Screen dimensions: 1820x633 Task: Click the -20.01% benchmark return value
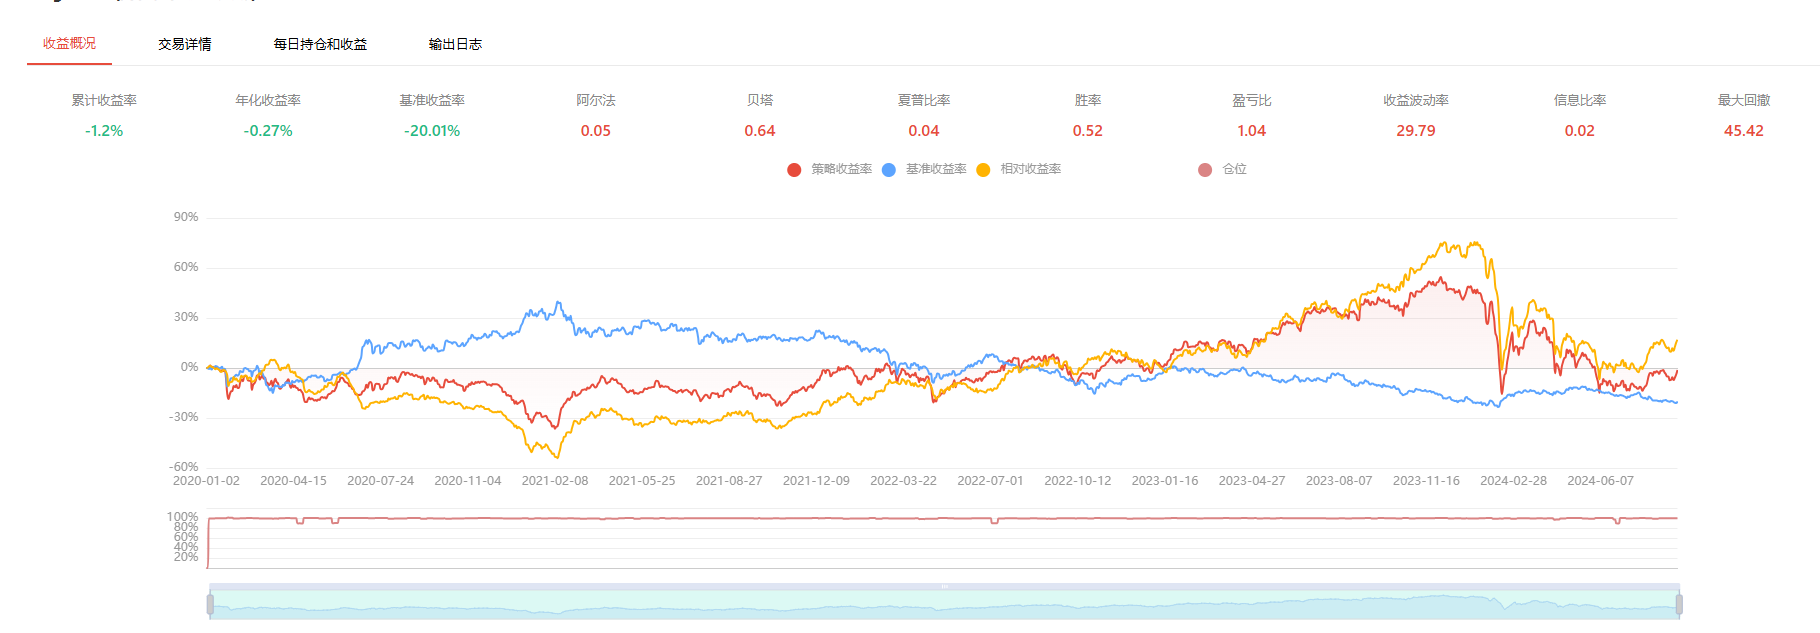tap(432, 131)
